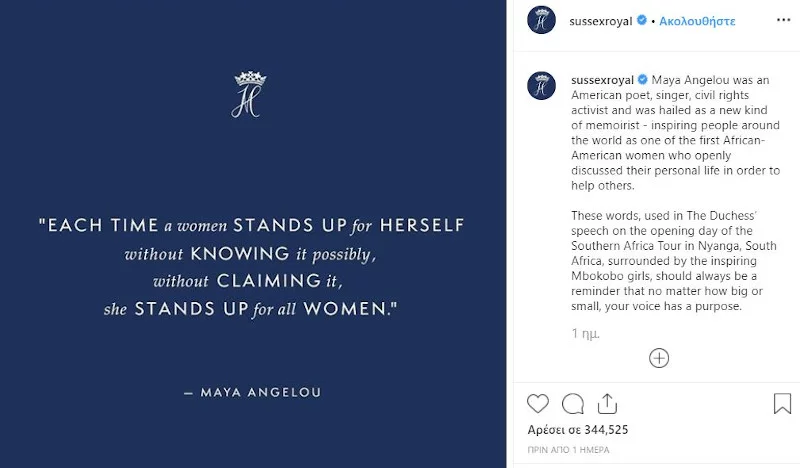Screen dimensions: 800x468
Task: Open the ΠΡΙΝ ΑΠΟ 1 ΗΜΕΡΑ post date
Action: click(568, 450)
